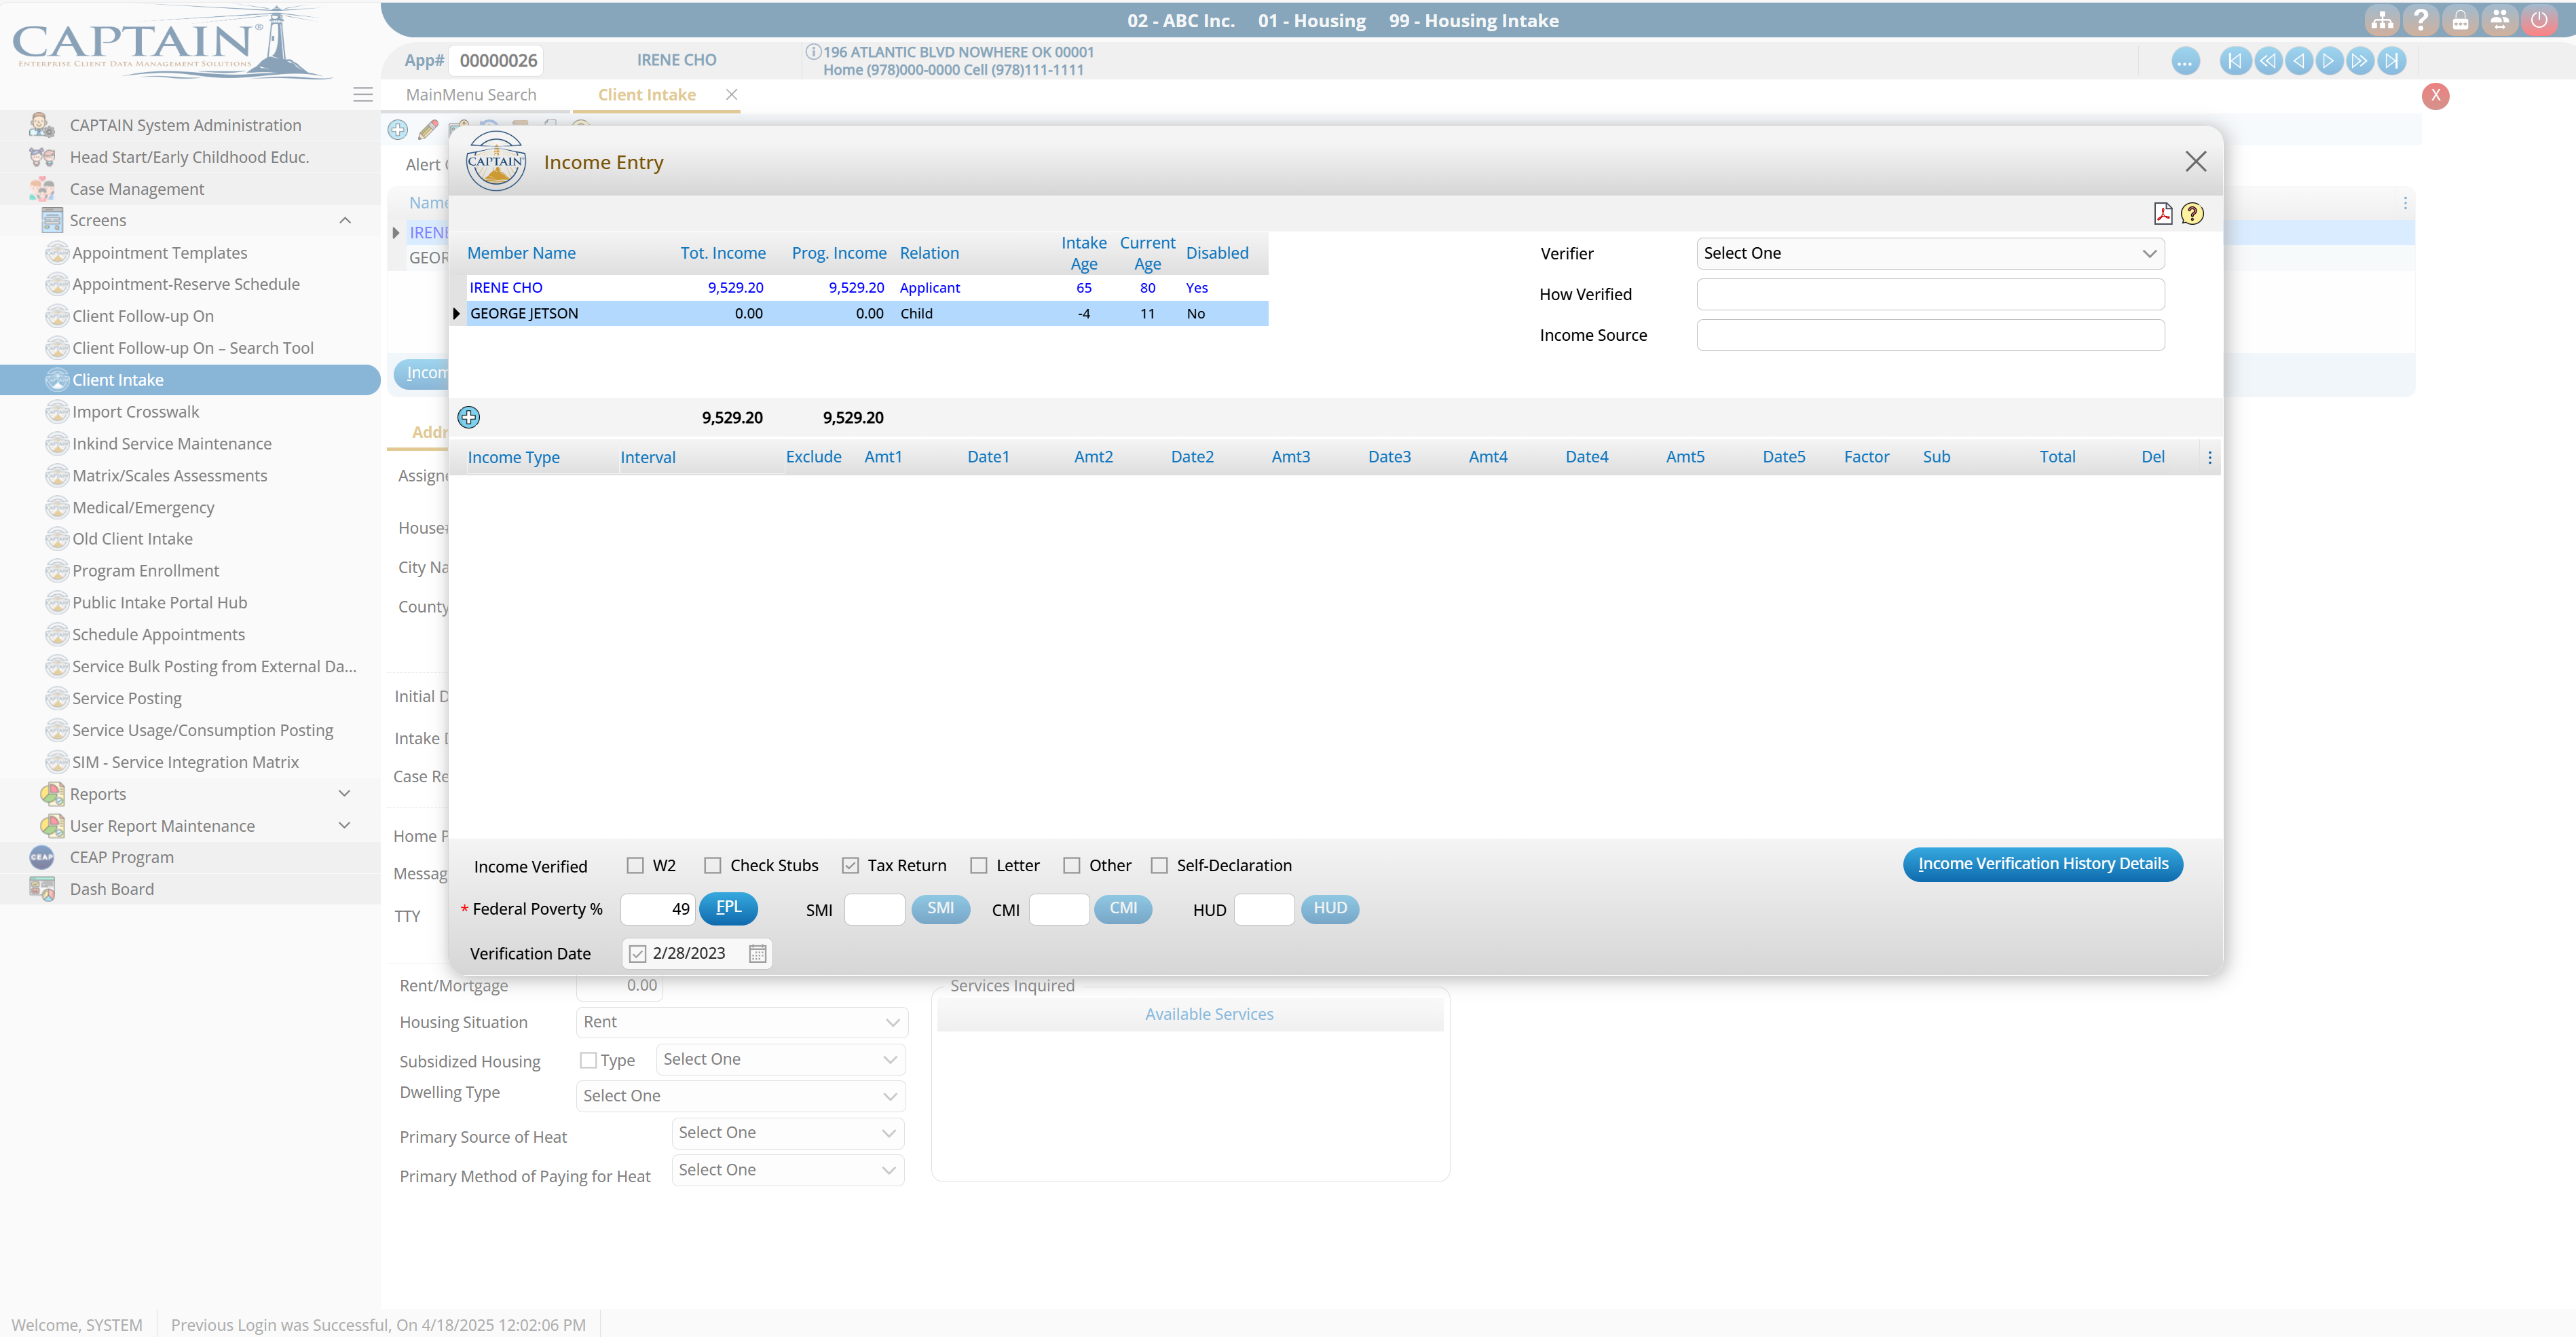
Task: Click Income Verification History Details button
Action: coord(2042,864)
